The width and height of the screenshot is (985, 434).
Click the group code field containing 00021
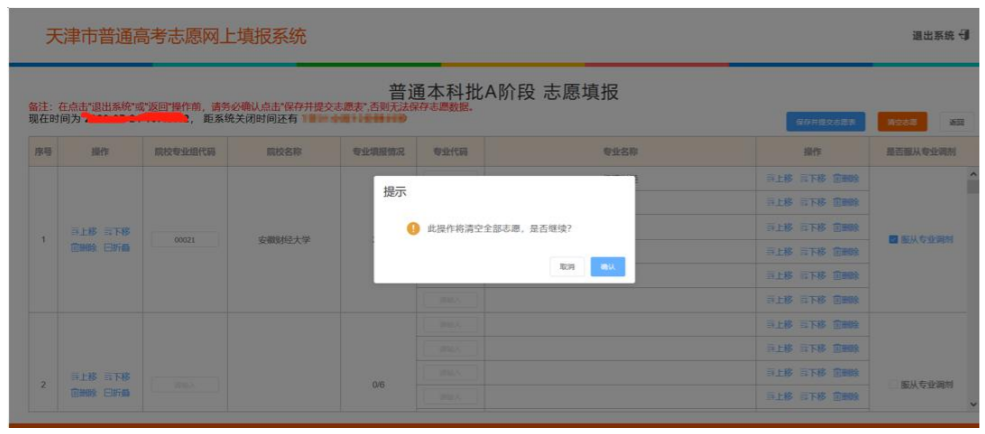(185, 240)
